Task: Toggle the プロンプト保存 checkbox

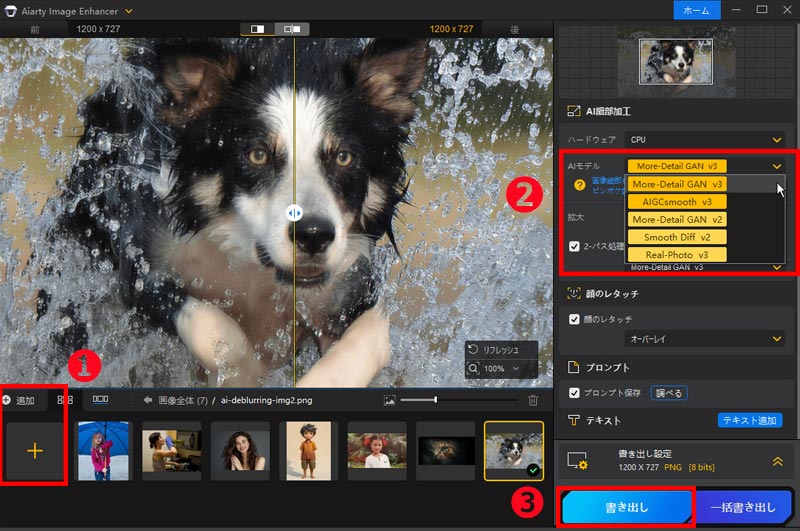Action: pos(574,393)
